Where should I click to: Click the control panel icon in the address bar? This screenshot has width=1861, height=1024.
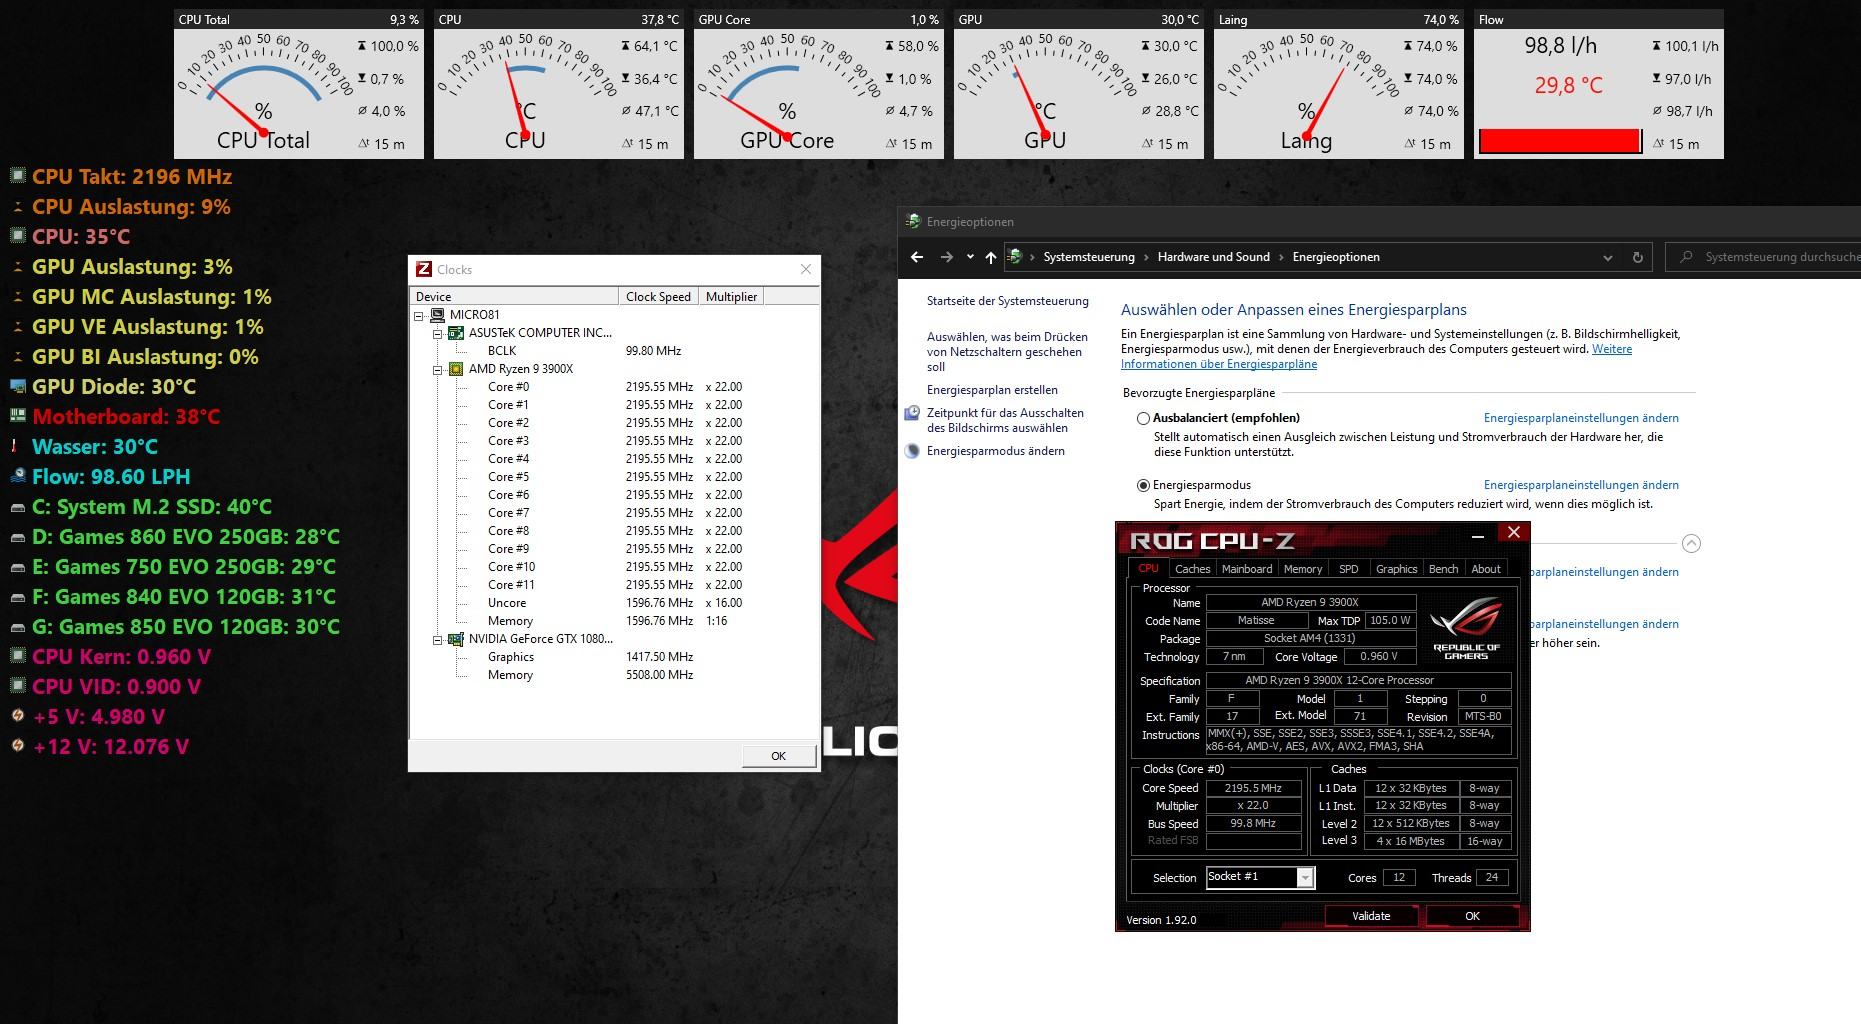[x=1014, y=257]
